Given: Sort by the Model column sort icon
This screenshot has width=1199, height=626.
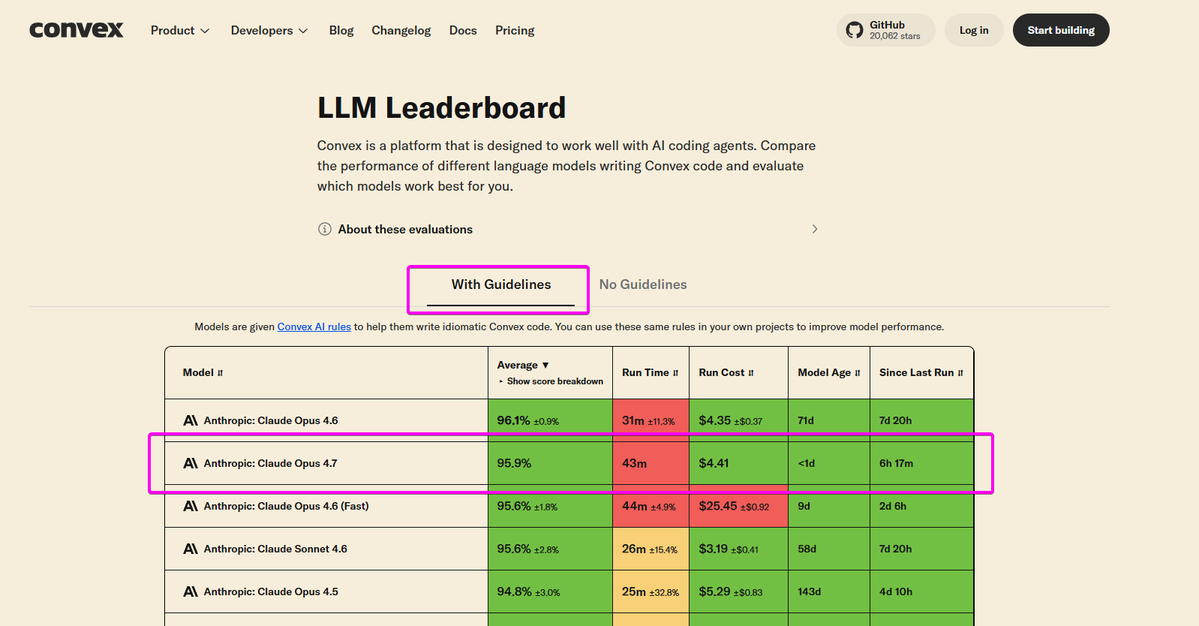Looking at the screenshot, I should pos(220,373).
